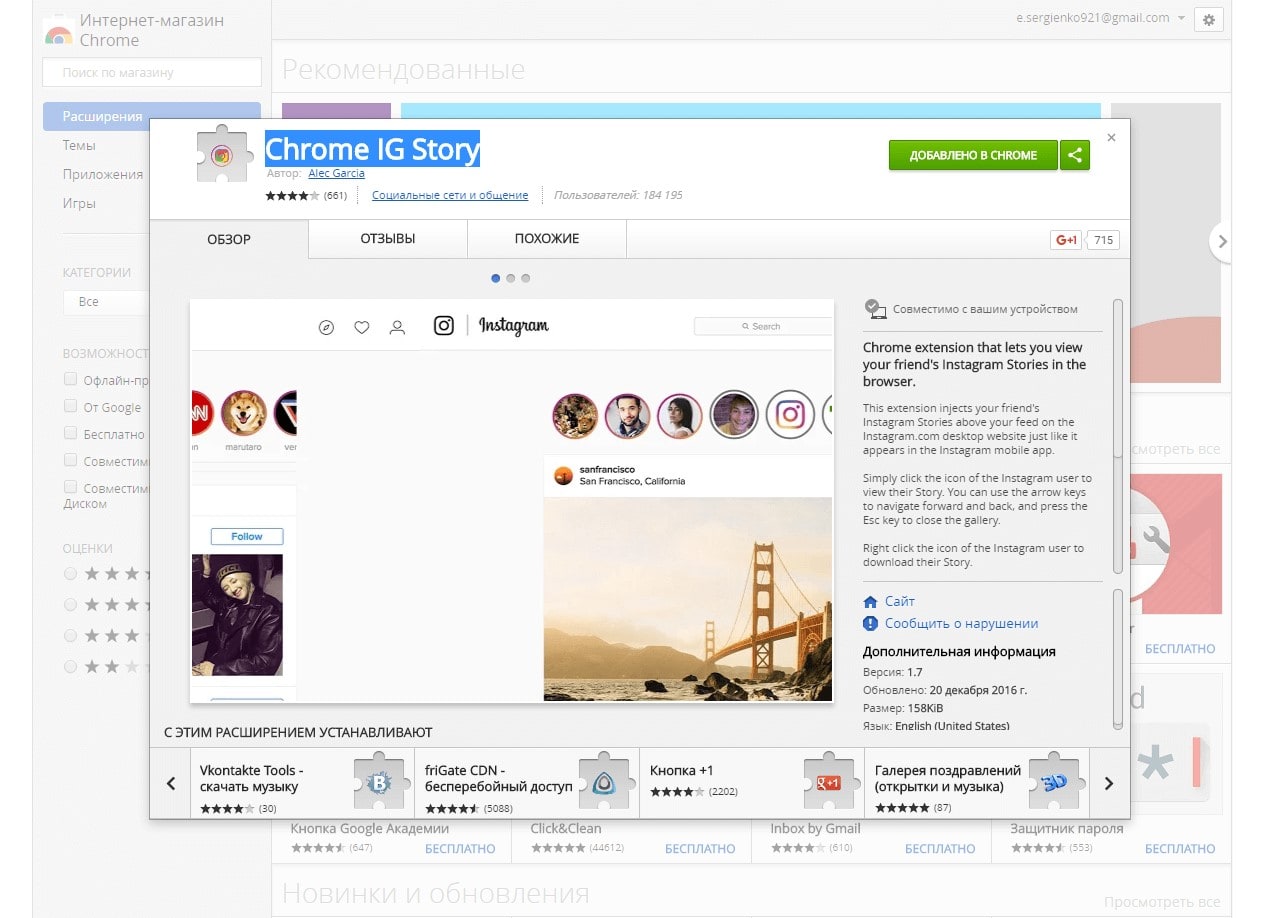This screenshot has width=1280, height=918.
Task: Select the second star rating radio button
Action: coord(70,604)
